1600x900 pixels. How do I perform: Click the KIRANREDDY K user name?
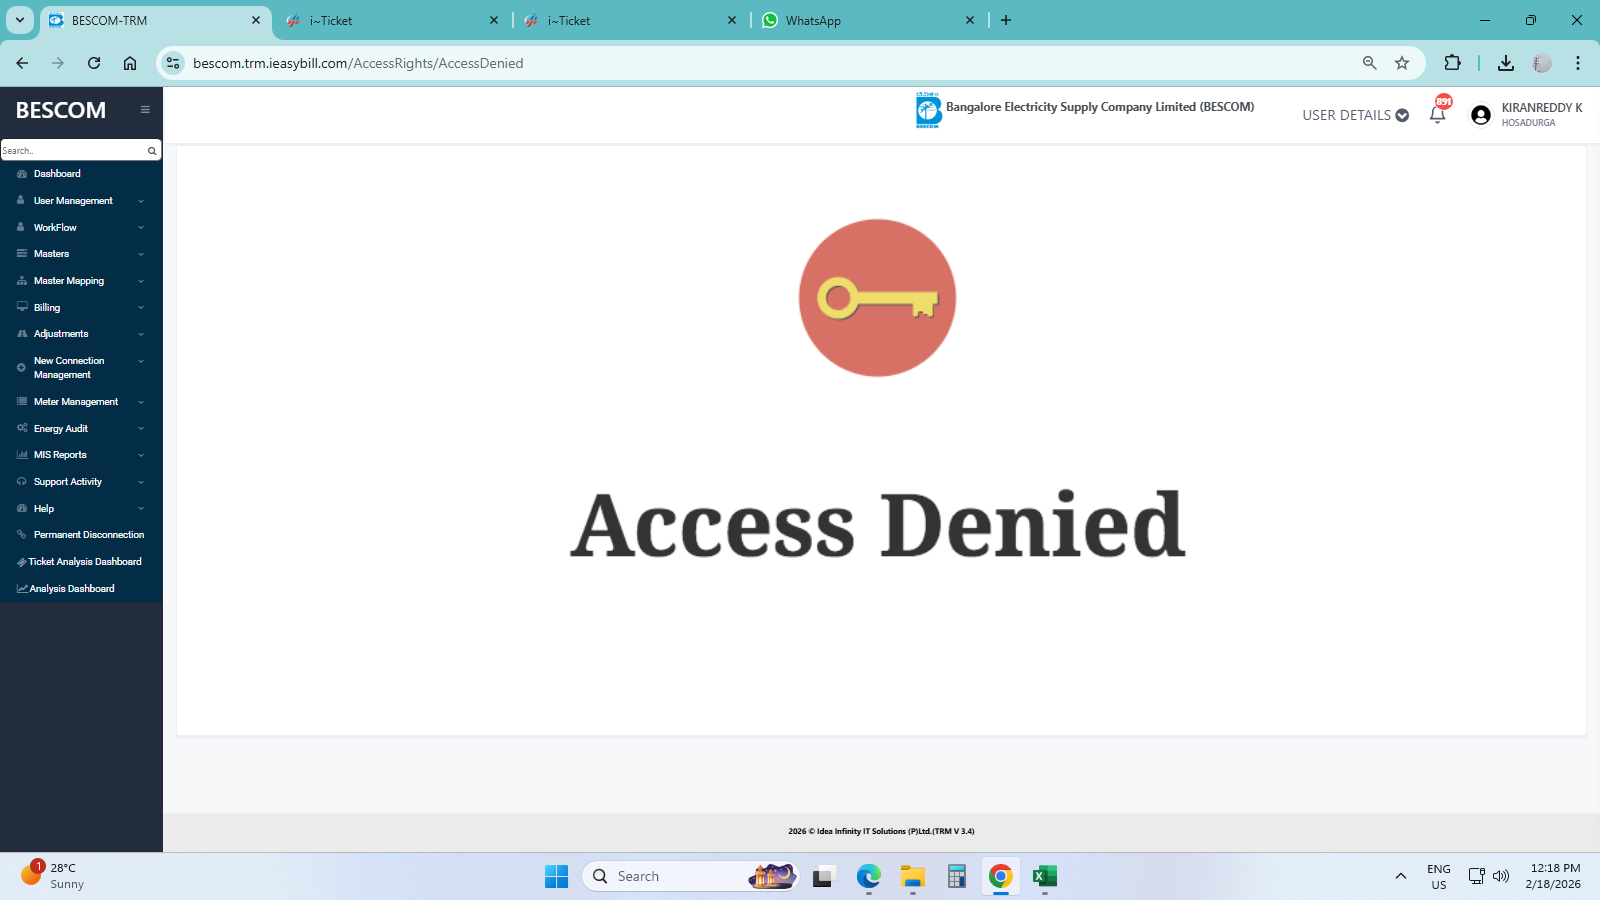(x=1542, y=108)
